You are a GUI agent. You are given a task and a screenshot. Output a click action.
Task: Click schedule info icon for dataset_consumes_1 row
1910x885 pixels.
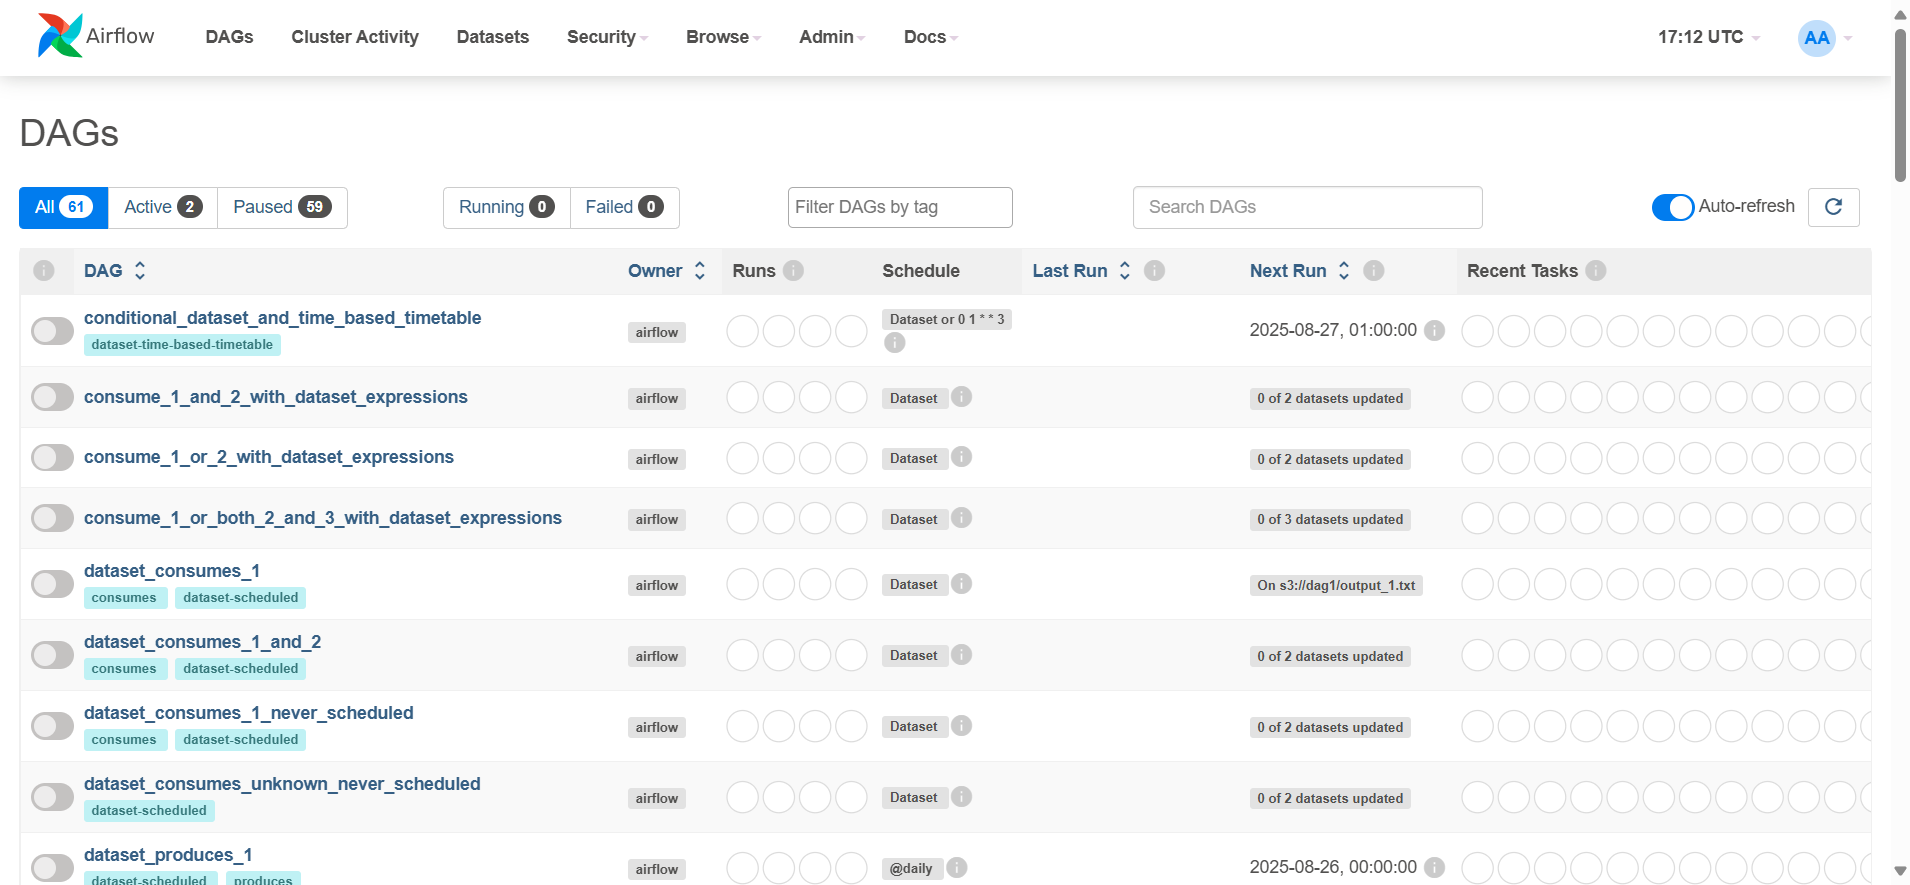[961, 584]
